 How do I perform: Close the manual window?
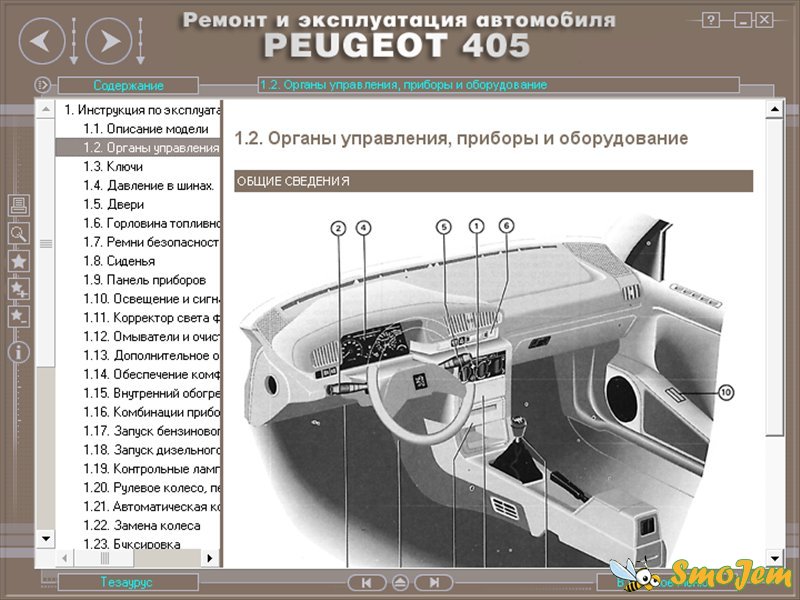point(764,20)
